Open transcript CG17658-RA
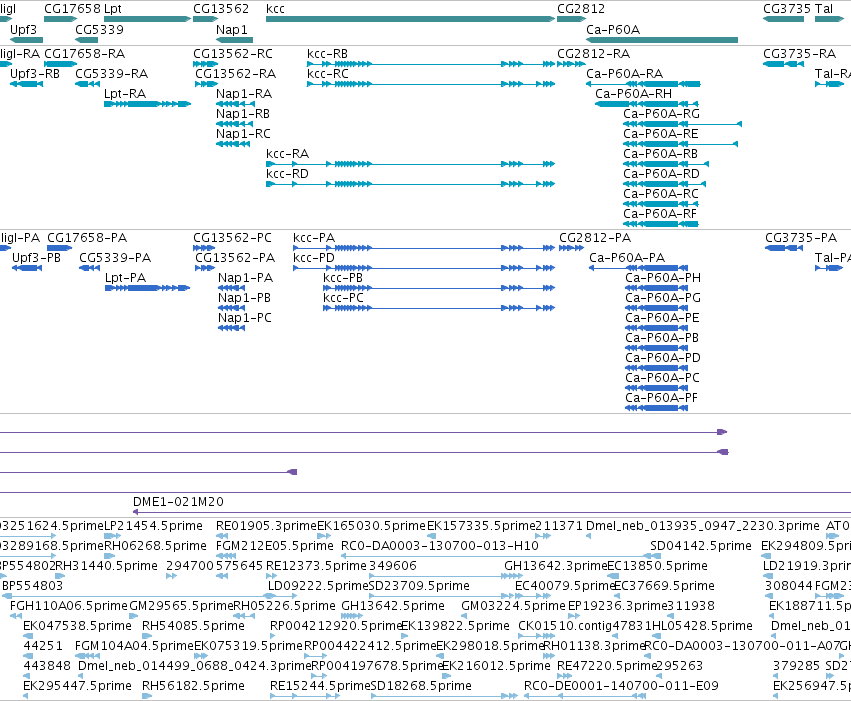 click(x=84, y=54)
